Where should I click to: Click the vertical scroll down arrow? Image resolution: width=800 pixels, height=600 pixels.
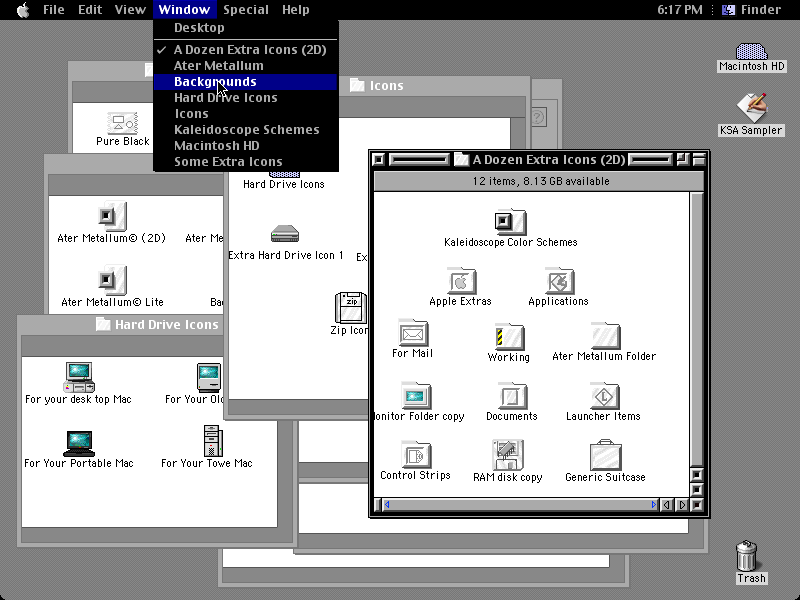[x=697, y=490]
